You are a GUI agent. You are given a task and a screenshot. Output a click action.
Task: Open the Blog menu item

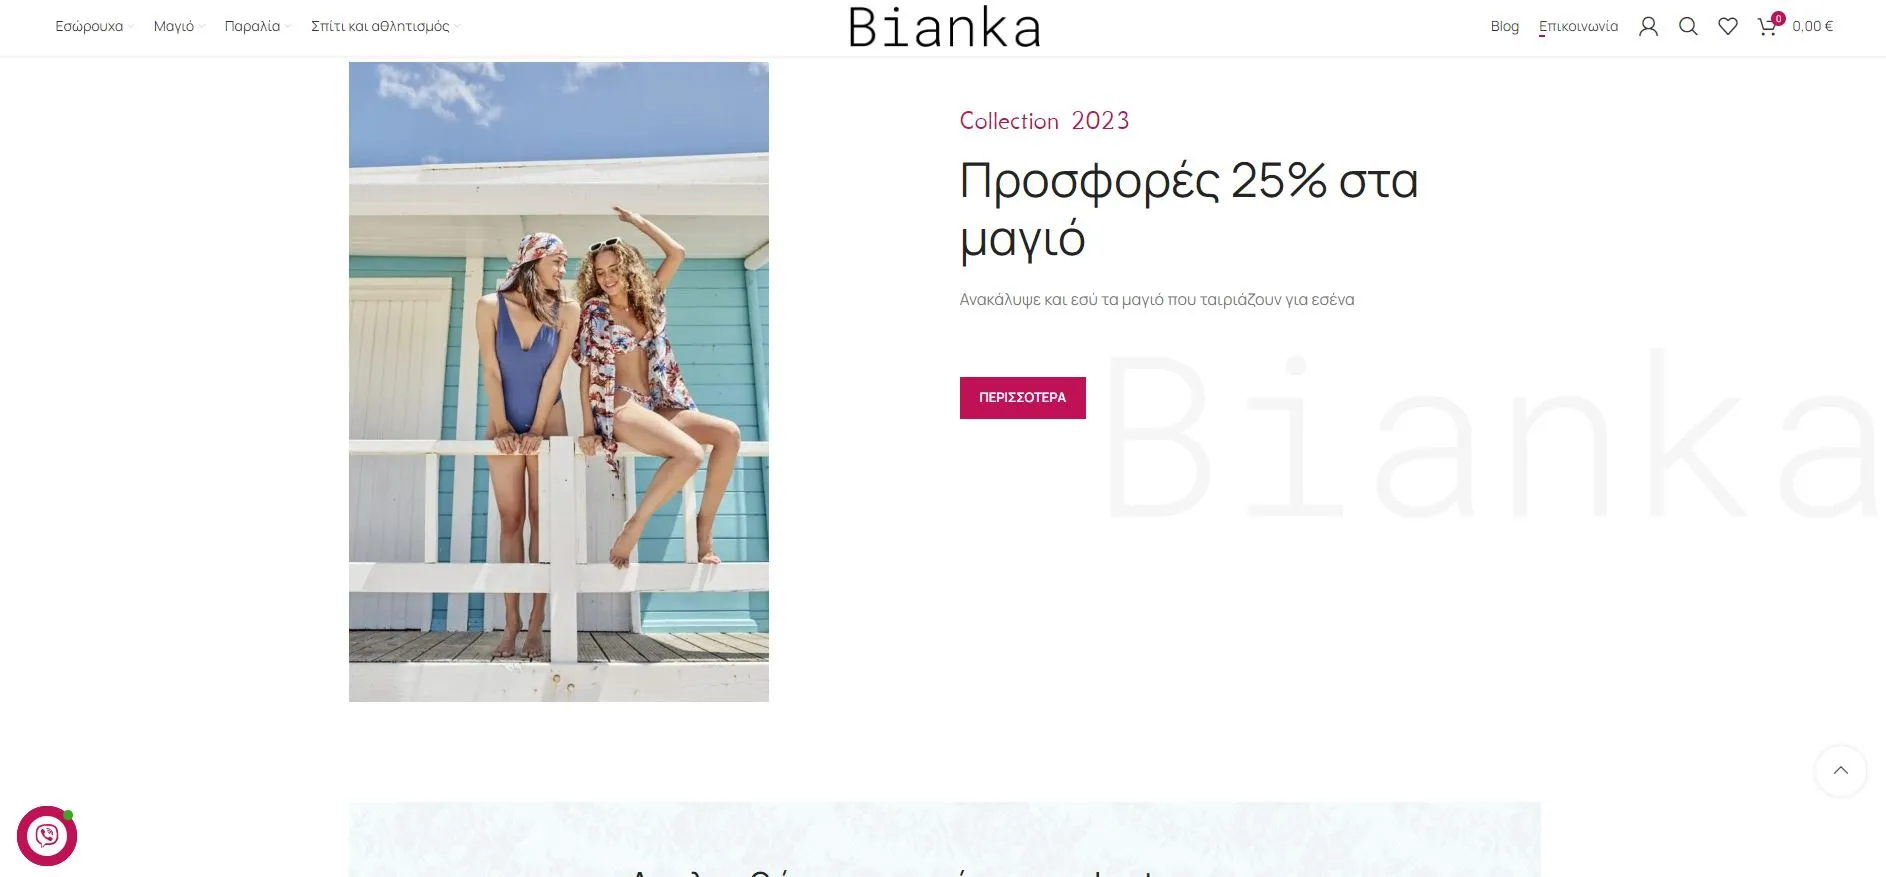pyautogui.click(x=1504, y=27)
